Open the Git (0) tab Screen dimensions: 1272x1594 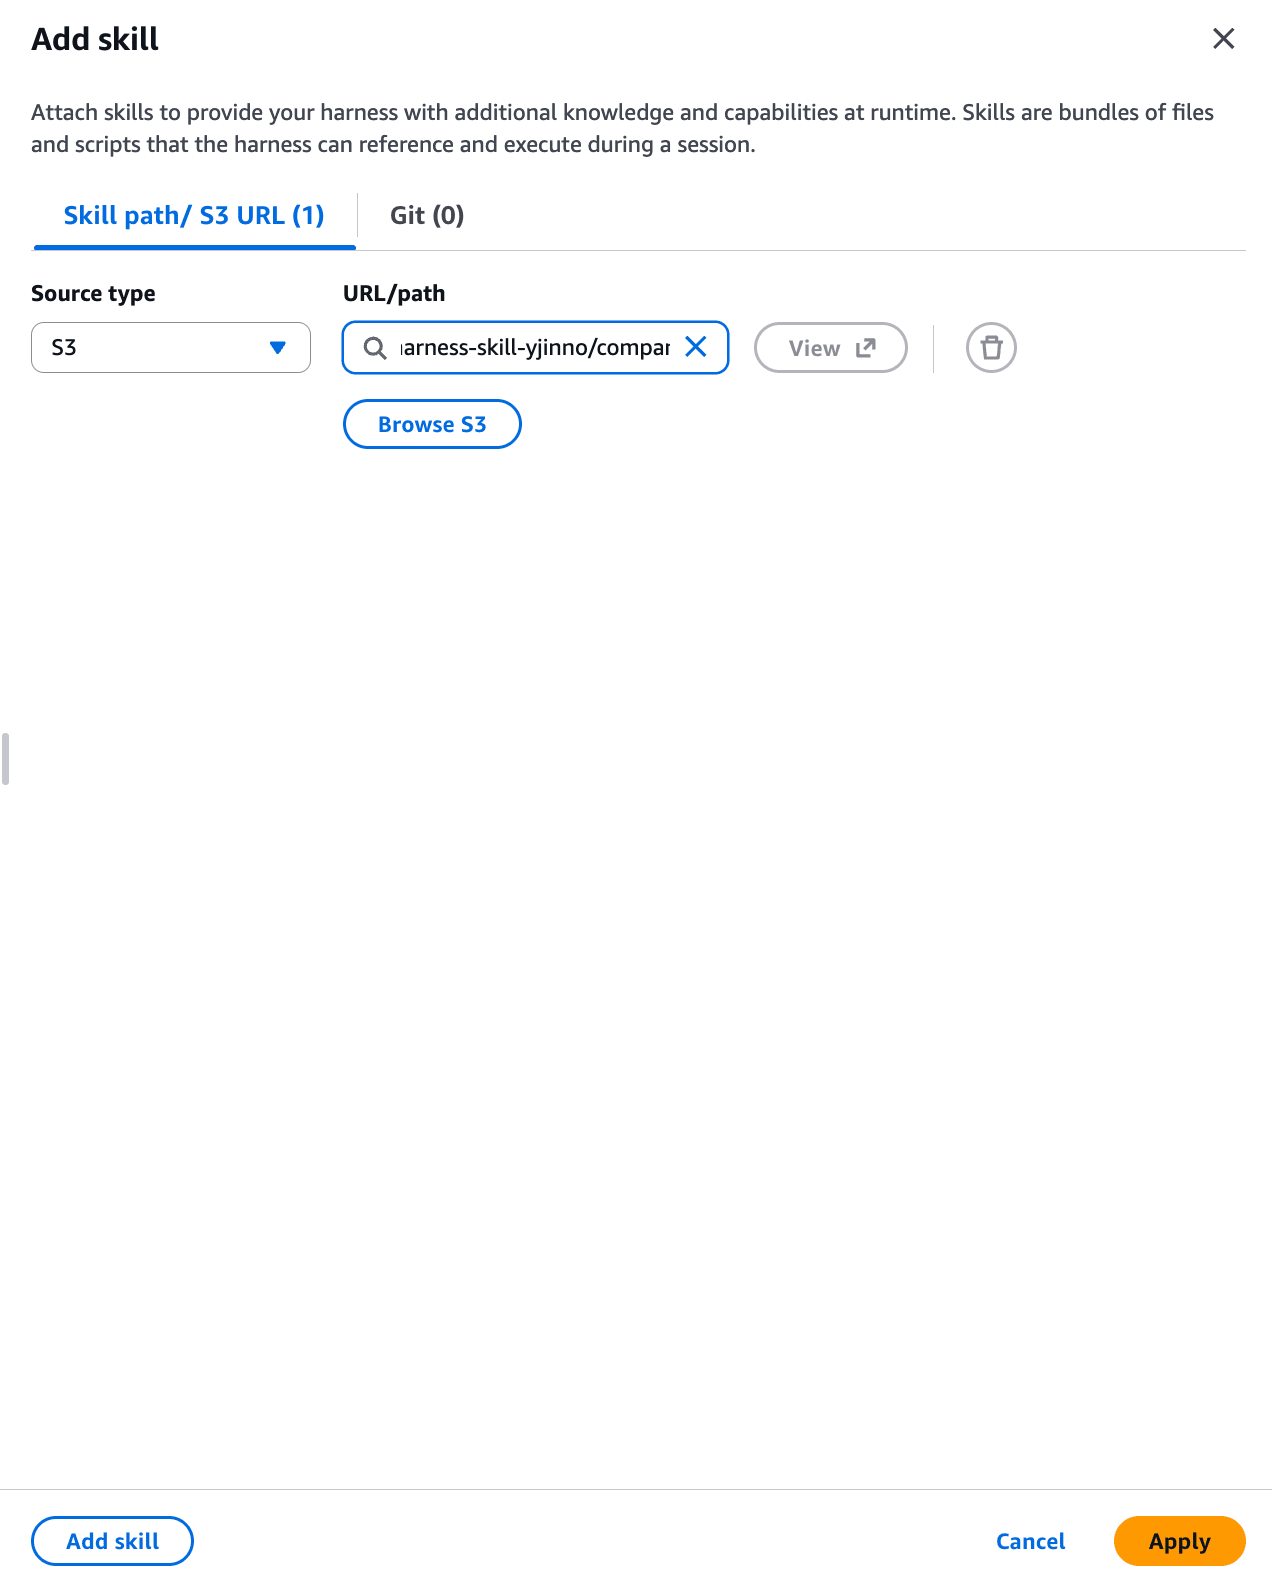point(427,216)
